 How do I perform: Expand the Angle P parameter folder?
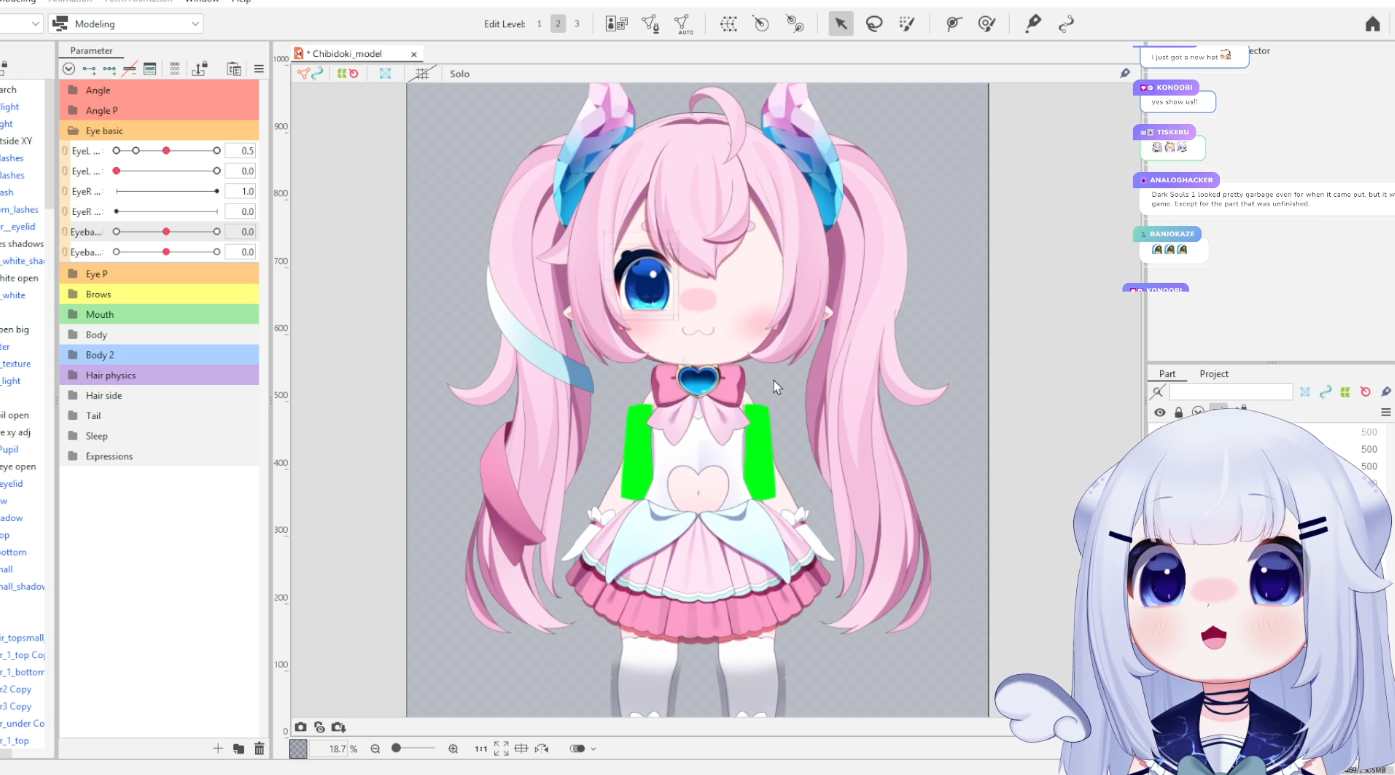159,111
